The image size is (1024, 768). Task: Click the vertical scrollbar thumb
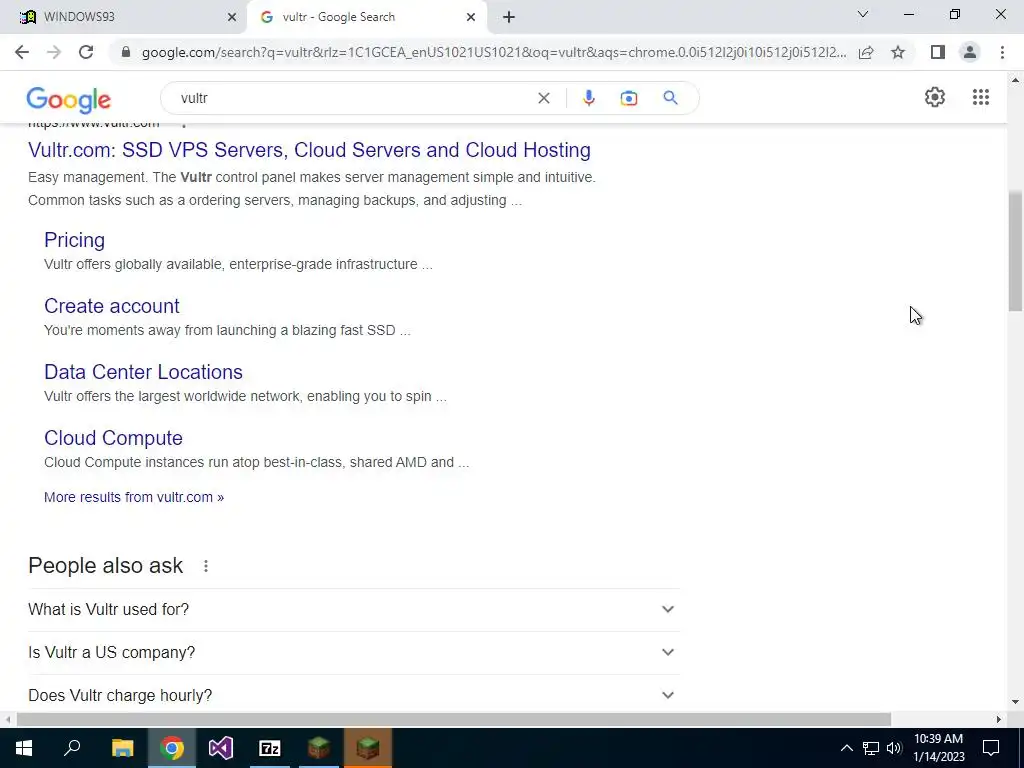1015,251
